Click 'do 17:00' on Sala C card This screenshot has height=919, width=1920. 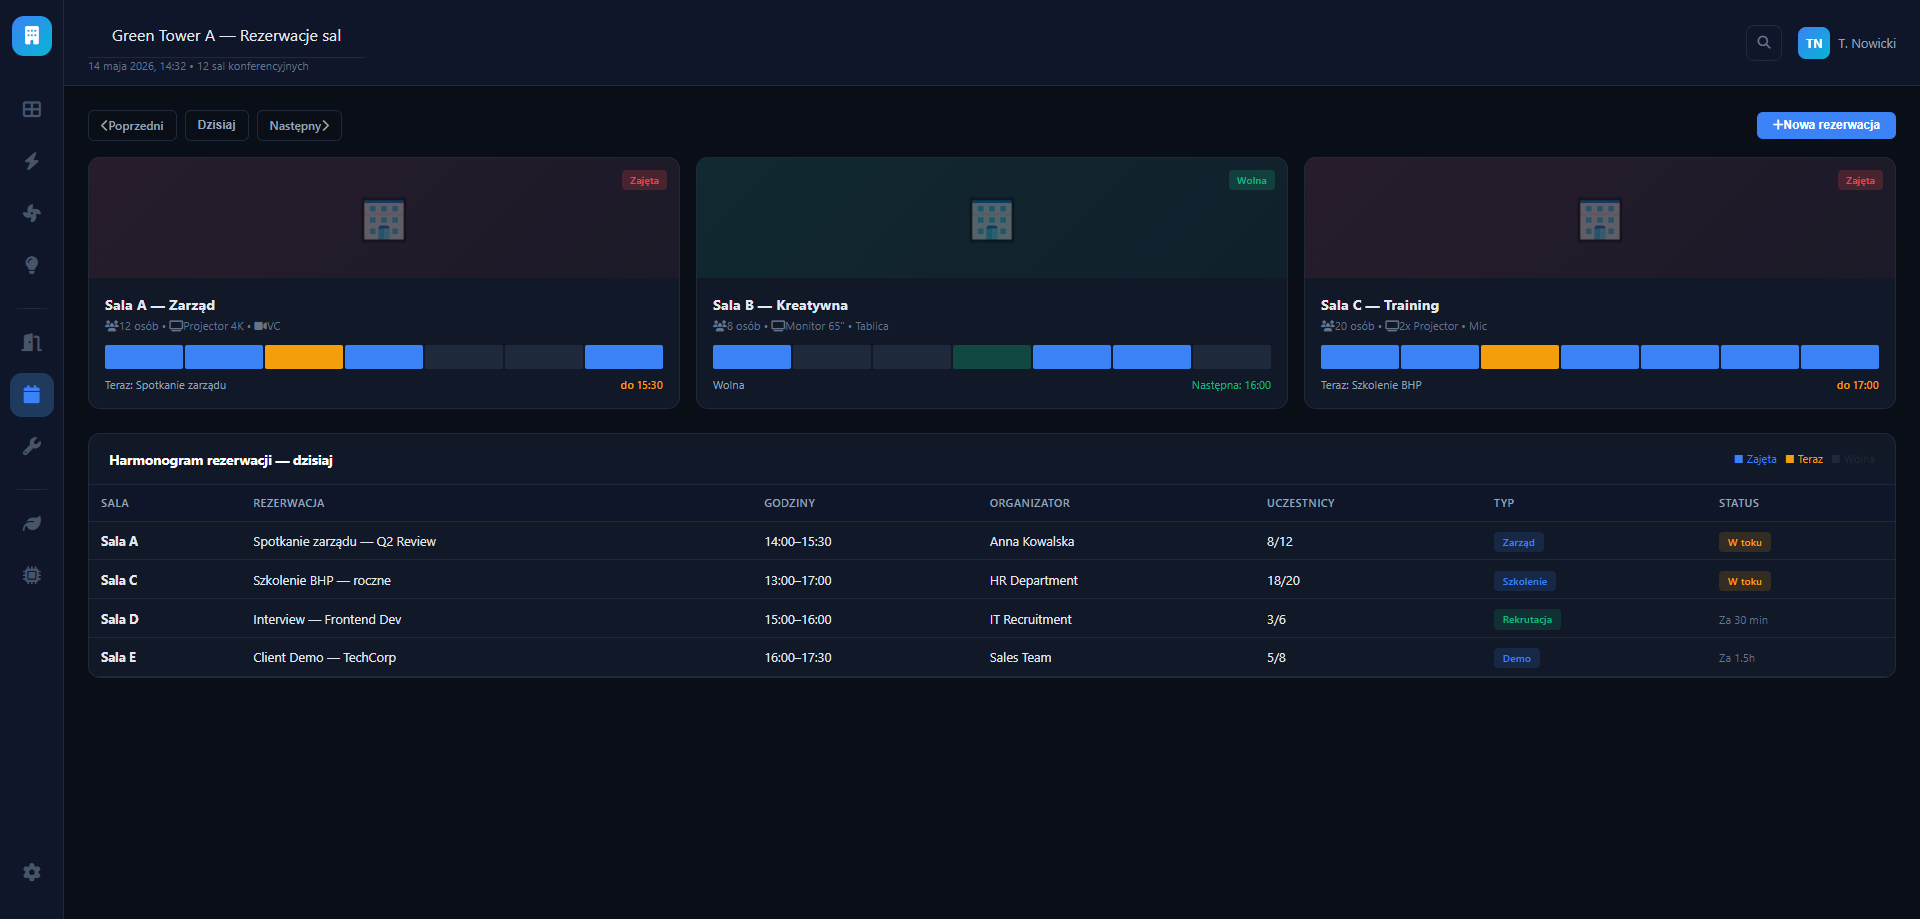click(x=1857, y=385)
